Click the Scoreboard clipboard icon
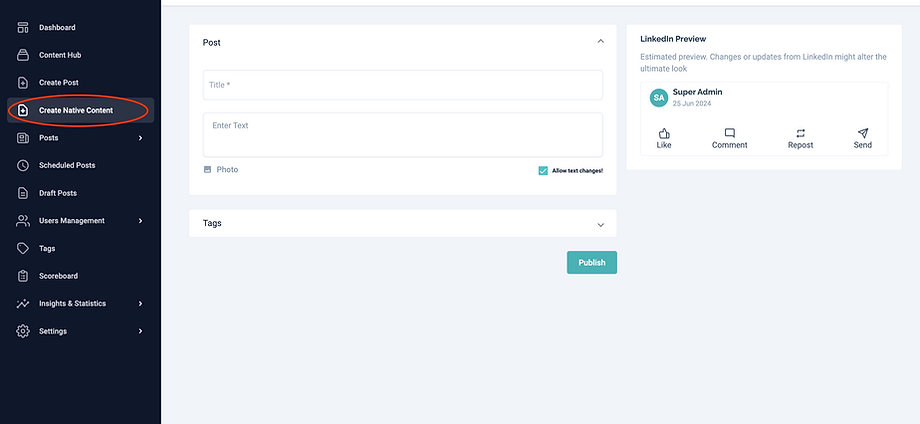Image resolution: width=920 pixels, height=424 pixels. [23, 276]
